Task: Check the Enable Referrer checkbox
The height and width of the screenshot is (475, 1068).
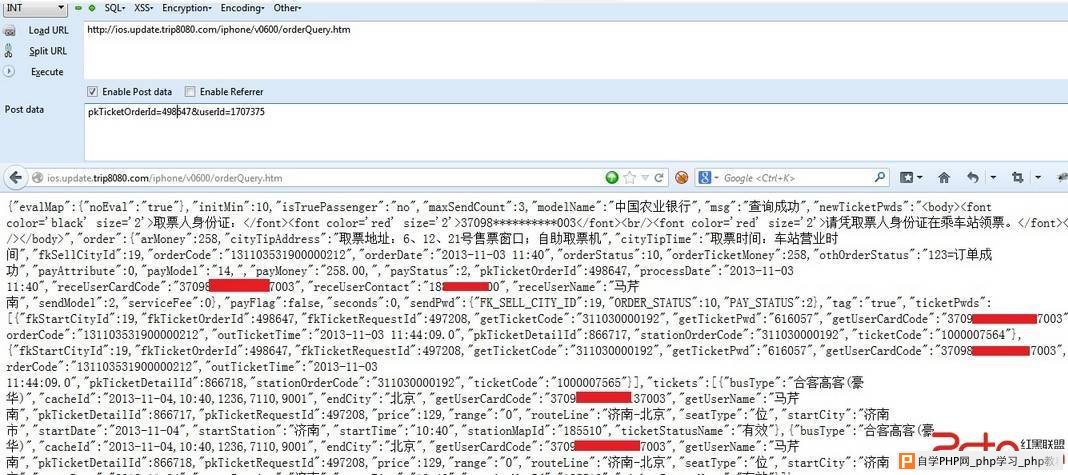Action: click(x=190, y=91)
